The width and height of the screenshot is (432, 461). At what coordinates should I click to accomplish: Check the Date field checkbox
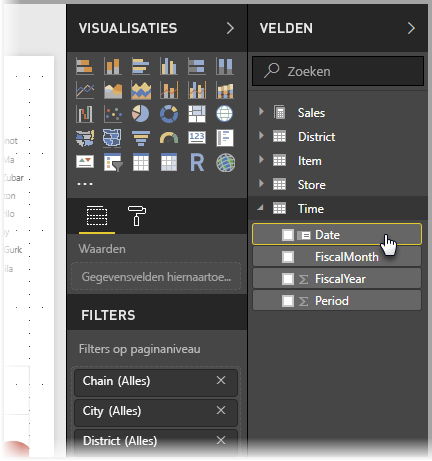coord(288,235)
